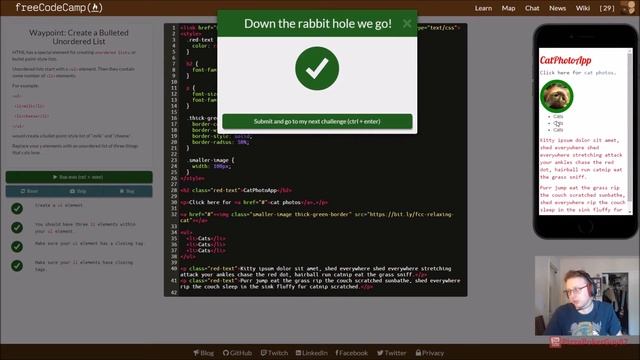Image resolution: width=640 pixels, height=360 pixels.
Task: Open the Twitter footer link
Action: [x=391, y=353]
